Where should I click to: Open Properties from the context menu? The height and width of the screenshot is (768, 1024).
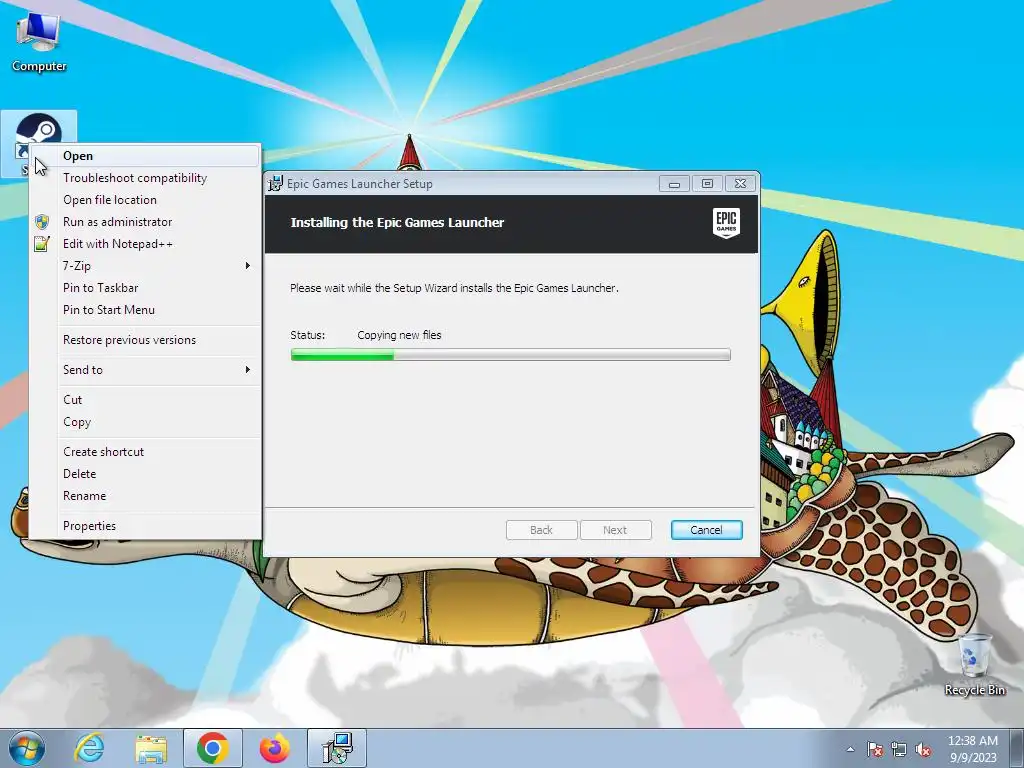pos(145,526)
